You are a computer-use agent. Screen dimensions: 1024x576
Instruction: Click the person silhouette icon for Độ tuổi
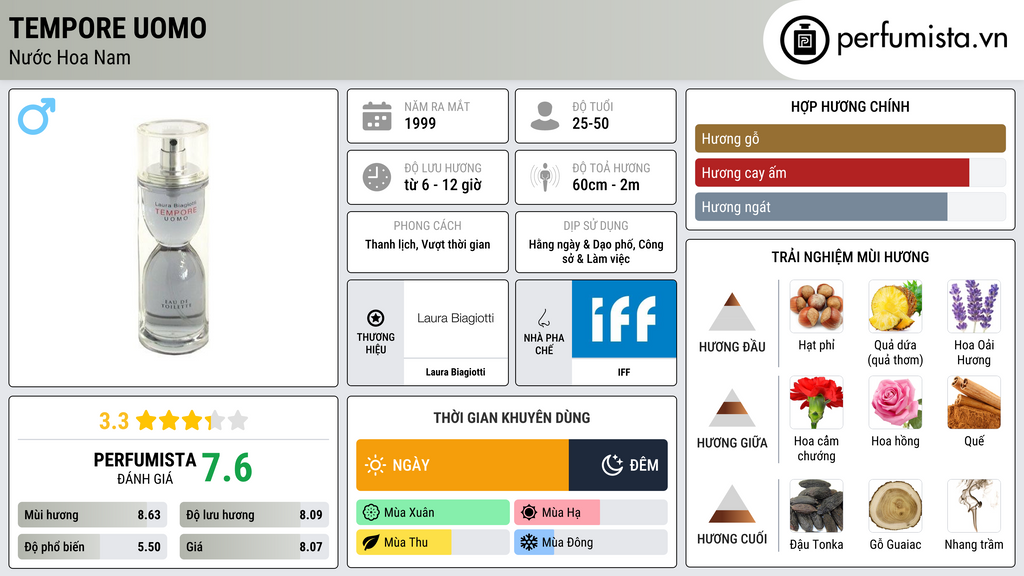(x=545, y=116)
